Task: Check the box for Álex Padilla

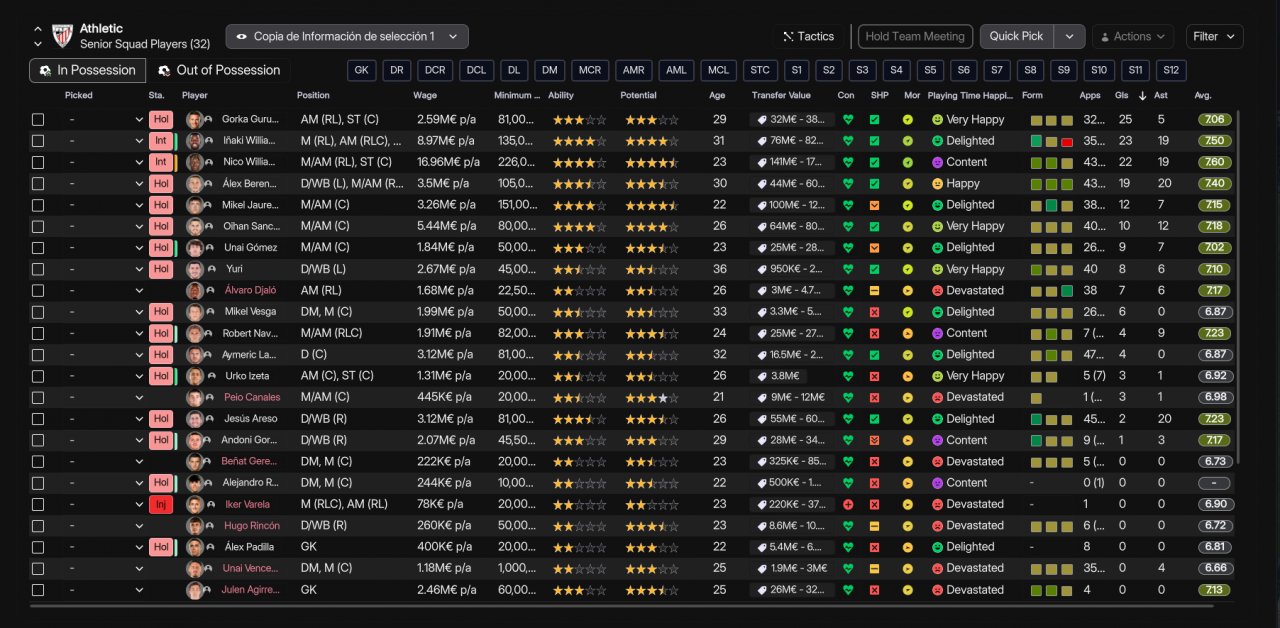Action: 38,547
